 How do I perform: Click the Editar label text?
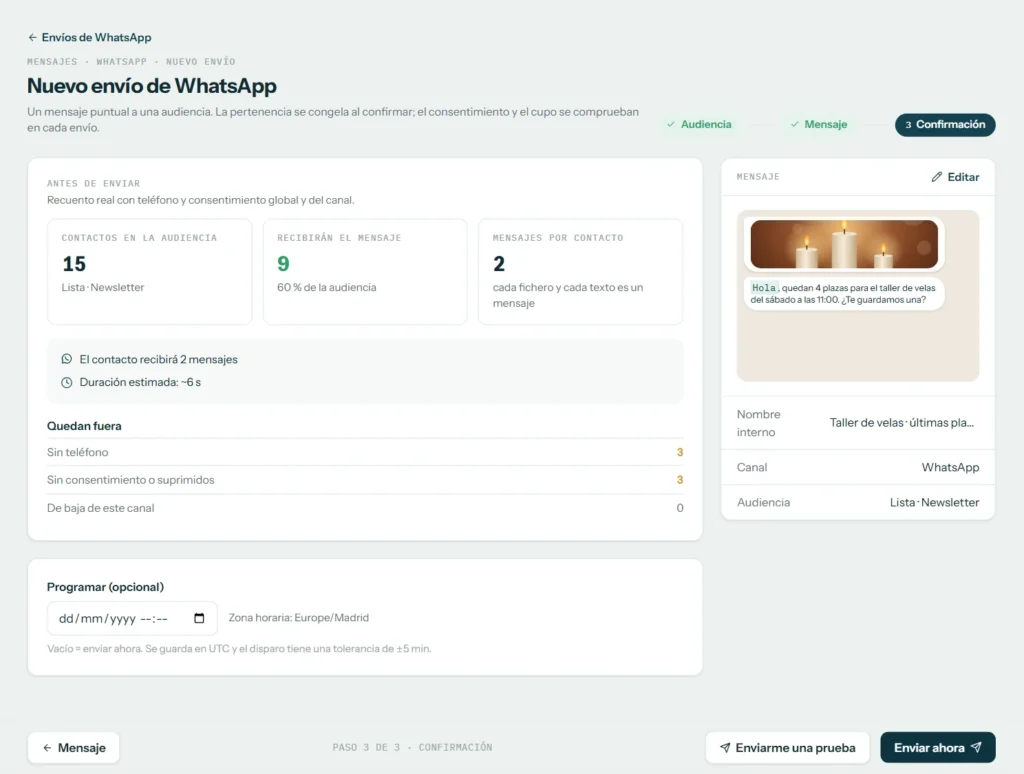point(963,177)
